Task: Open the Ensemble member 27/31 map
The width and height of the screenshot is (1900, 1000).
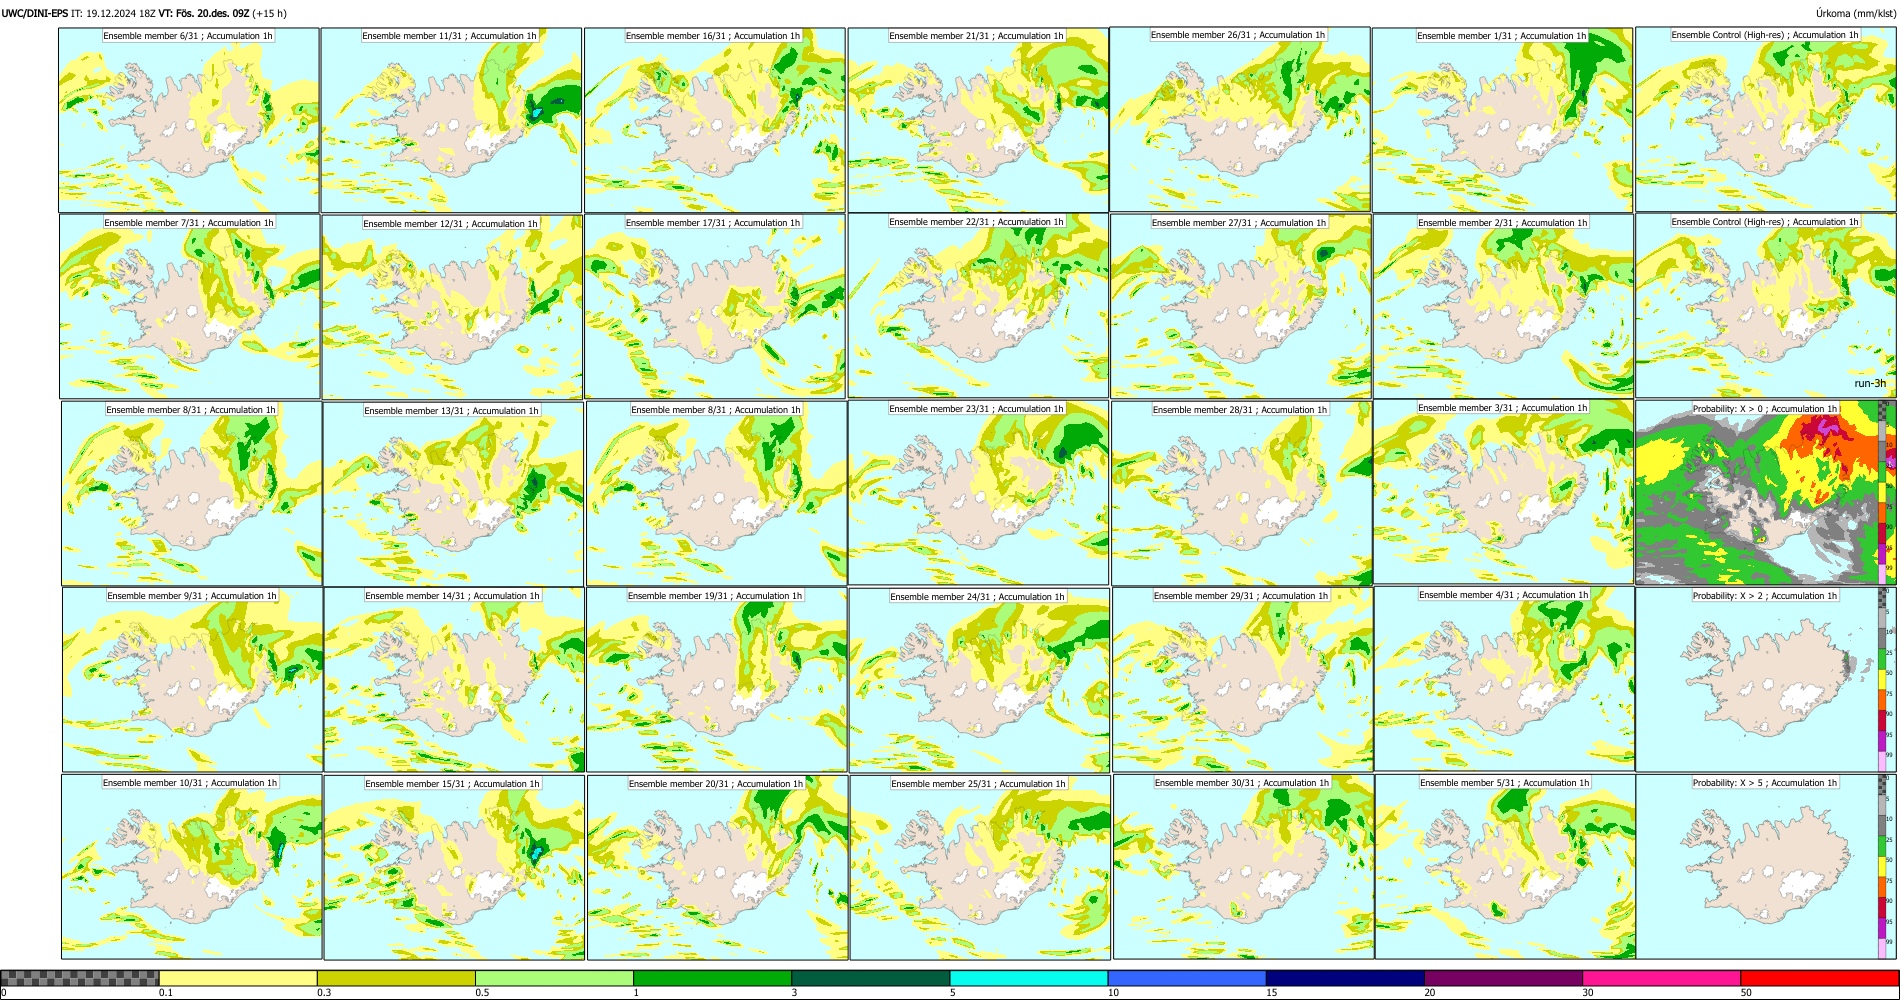Action: pos(1240,307)
